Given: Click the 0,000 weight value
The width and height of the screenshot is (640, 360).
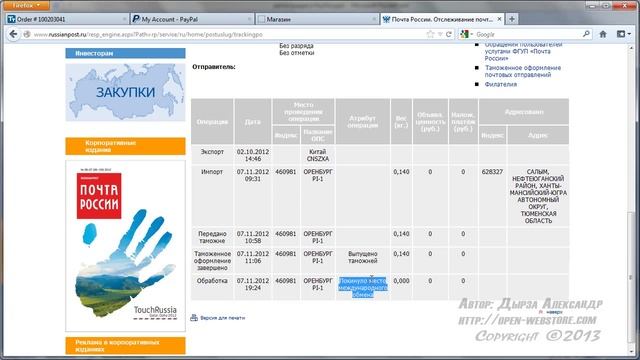Looking at the screenshot, I should pos(401,281).
